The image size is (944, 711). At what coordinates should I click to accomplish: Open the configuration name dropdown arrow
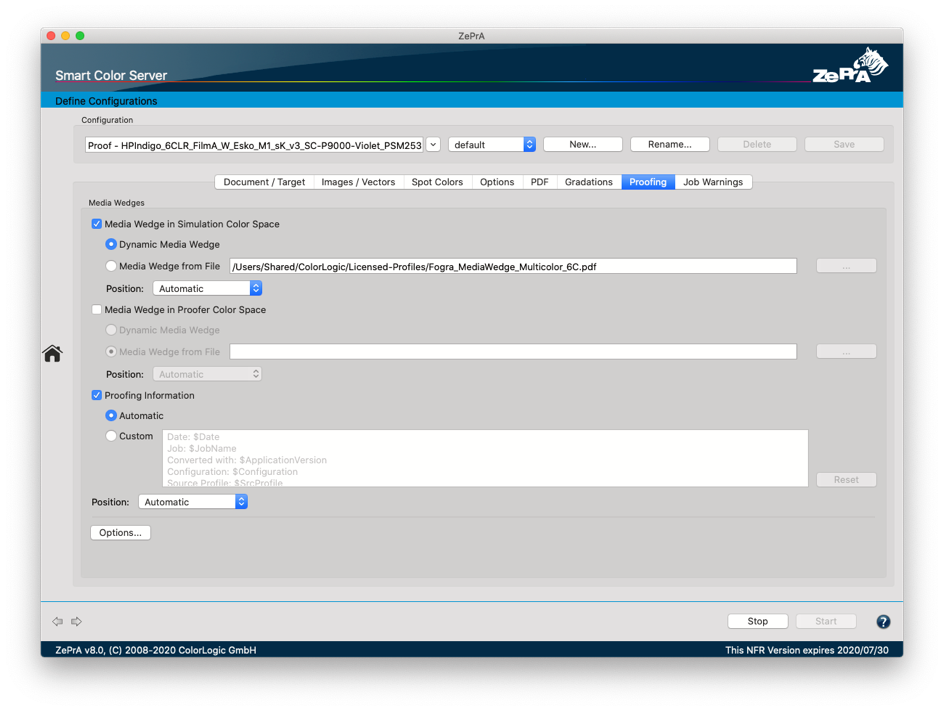pyautogui.click(x=433, y=144)
